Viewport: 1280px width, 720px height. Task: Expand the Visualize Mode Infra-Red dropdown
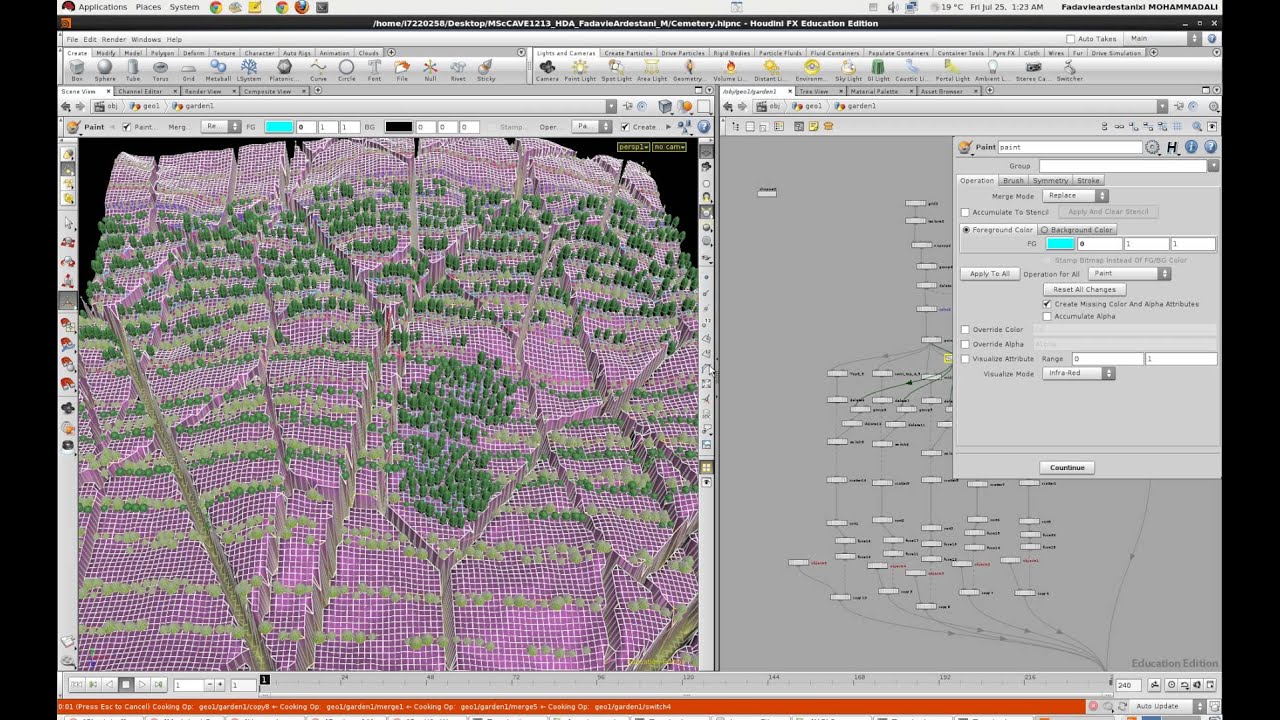coord(1078,374)
